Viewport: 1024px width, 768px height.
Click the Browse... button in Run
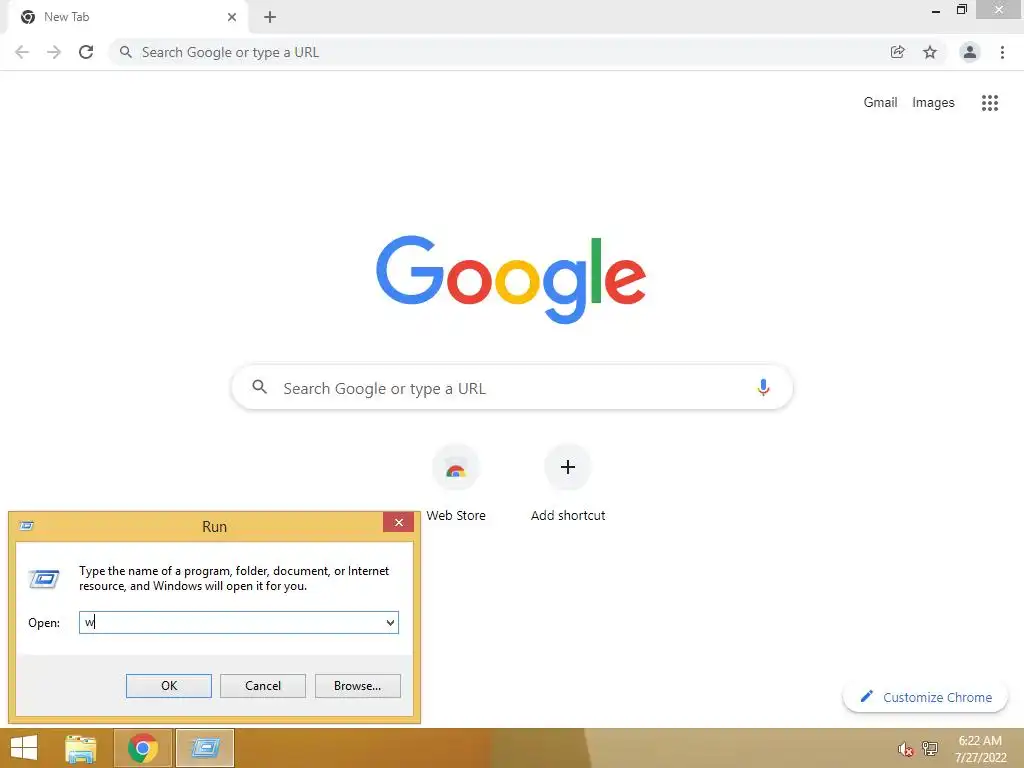[357, 686]
